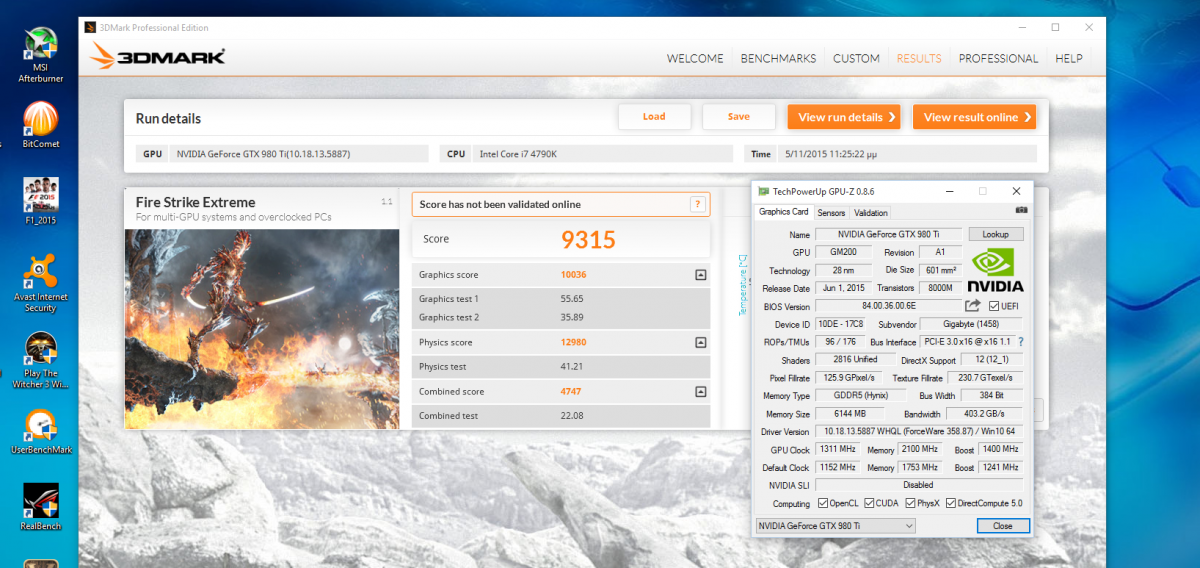The height and width of the screenshot is (568, 1200).
Task: Toggle the OpenCL checkbox
Action: [823, 503]
